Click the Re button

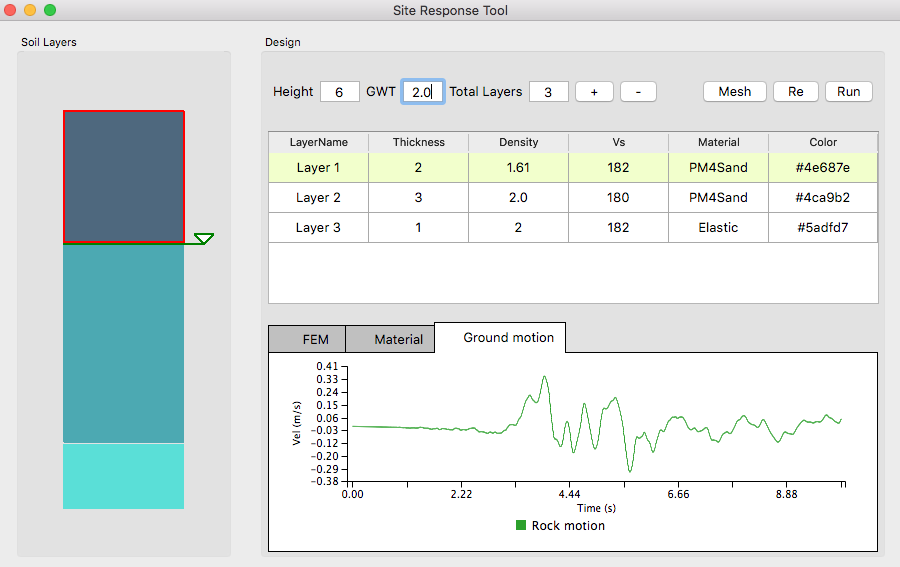coord(796,92)
